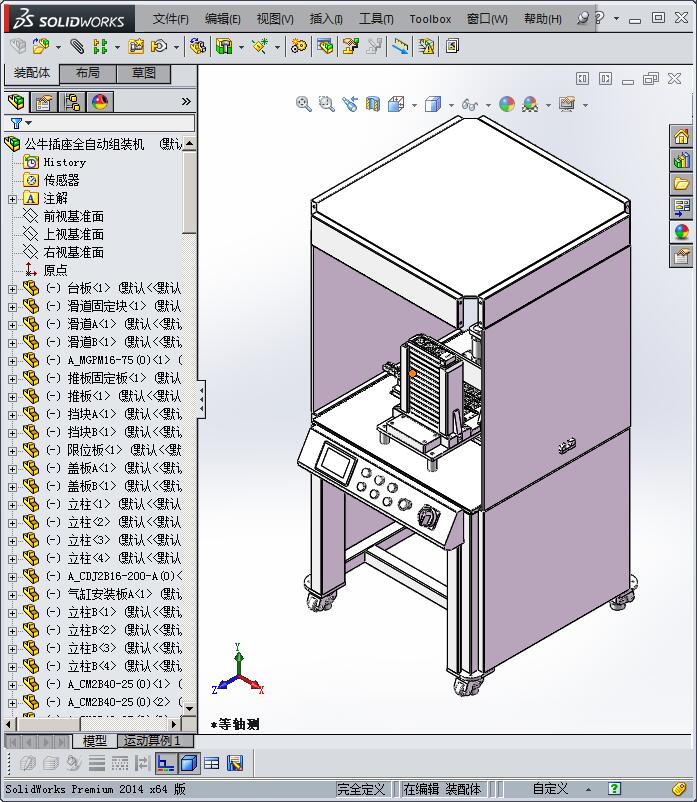This screenshot has width=697, height=802.
Task: Click the Apply Scene icon
Action: pyautogui.click(x=530, y=104)
